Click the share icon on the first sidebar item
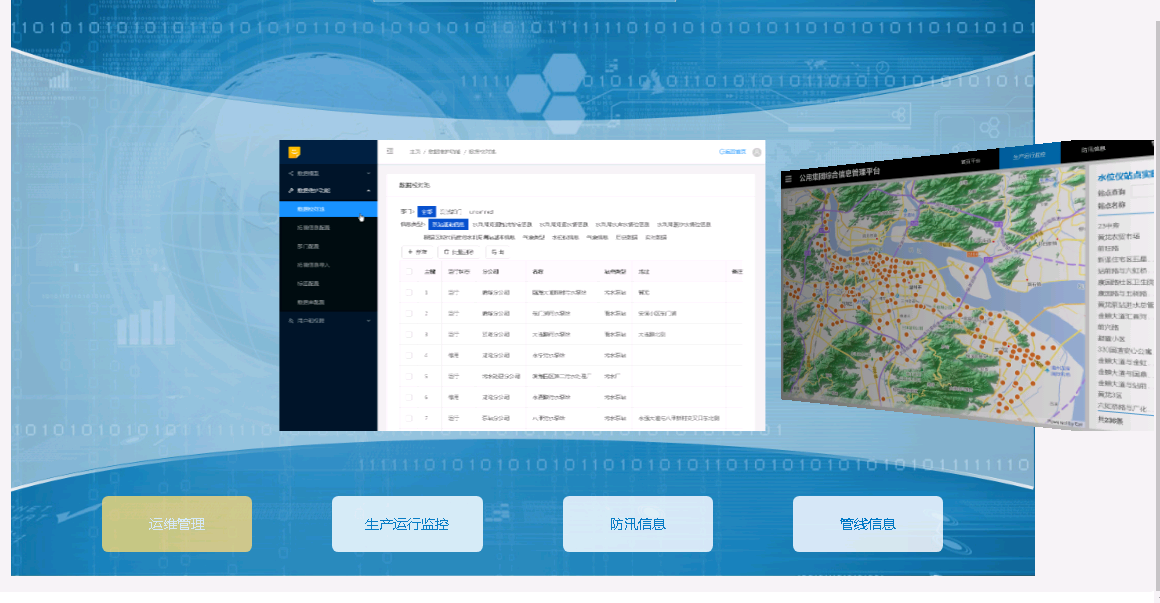 pos(291,173)
